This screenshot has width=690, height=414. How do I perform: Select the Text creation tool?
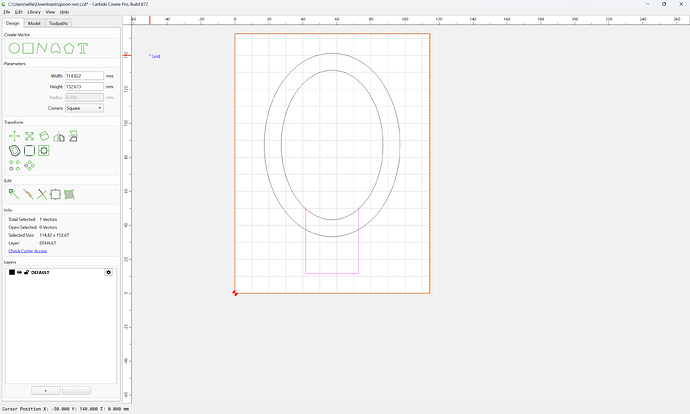(83, 48)
